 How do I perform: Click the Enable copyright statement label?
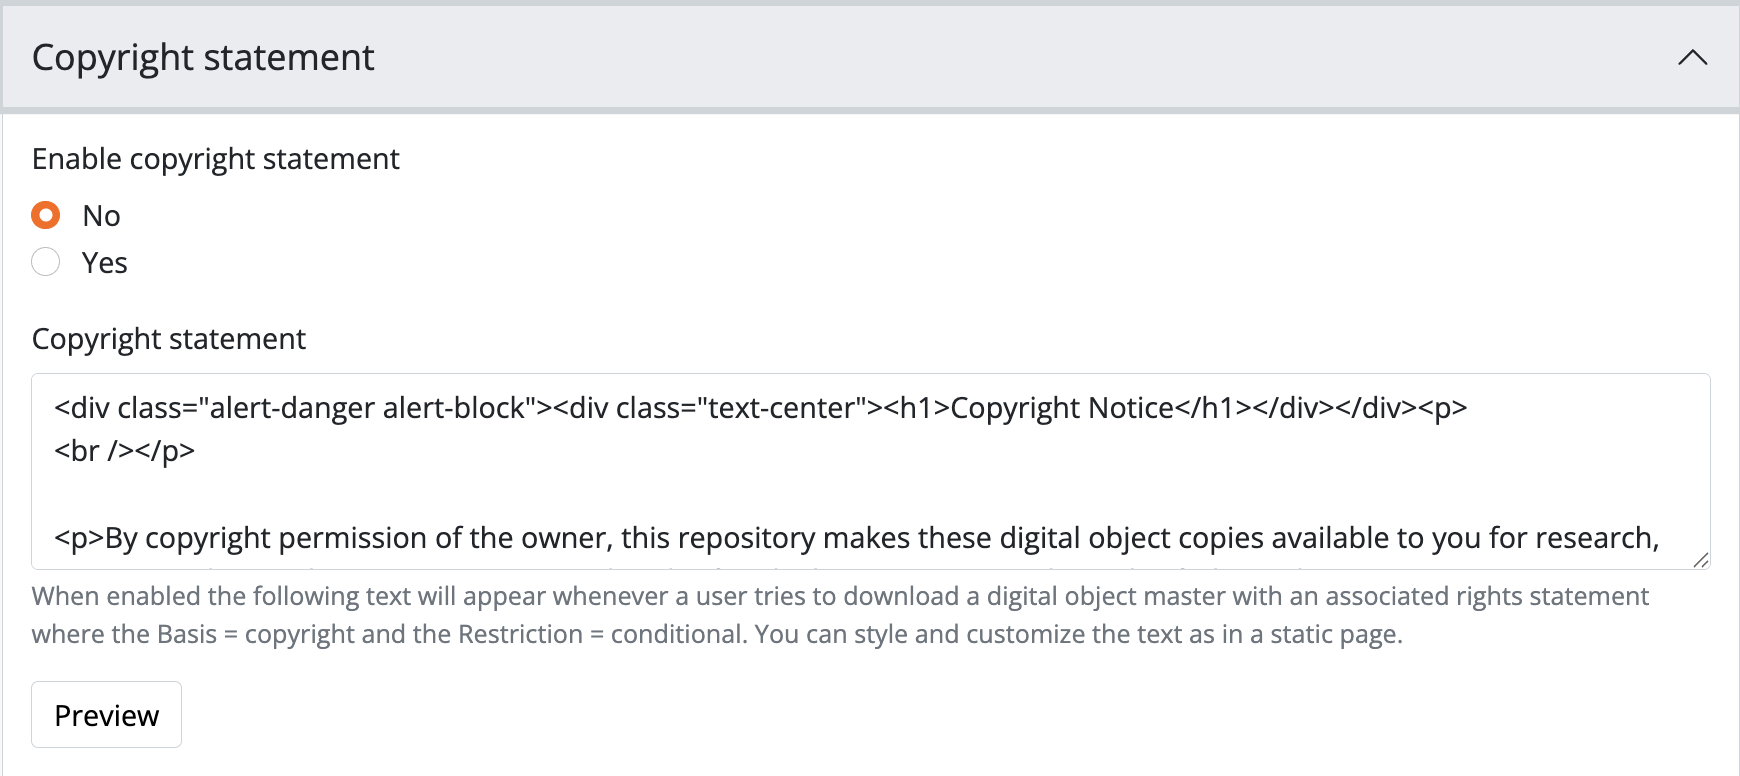pos(216,159)
